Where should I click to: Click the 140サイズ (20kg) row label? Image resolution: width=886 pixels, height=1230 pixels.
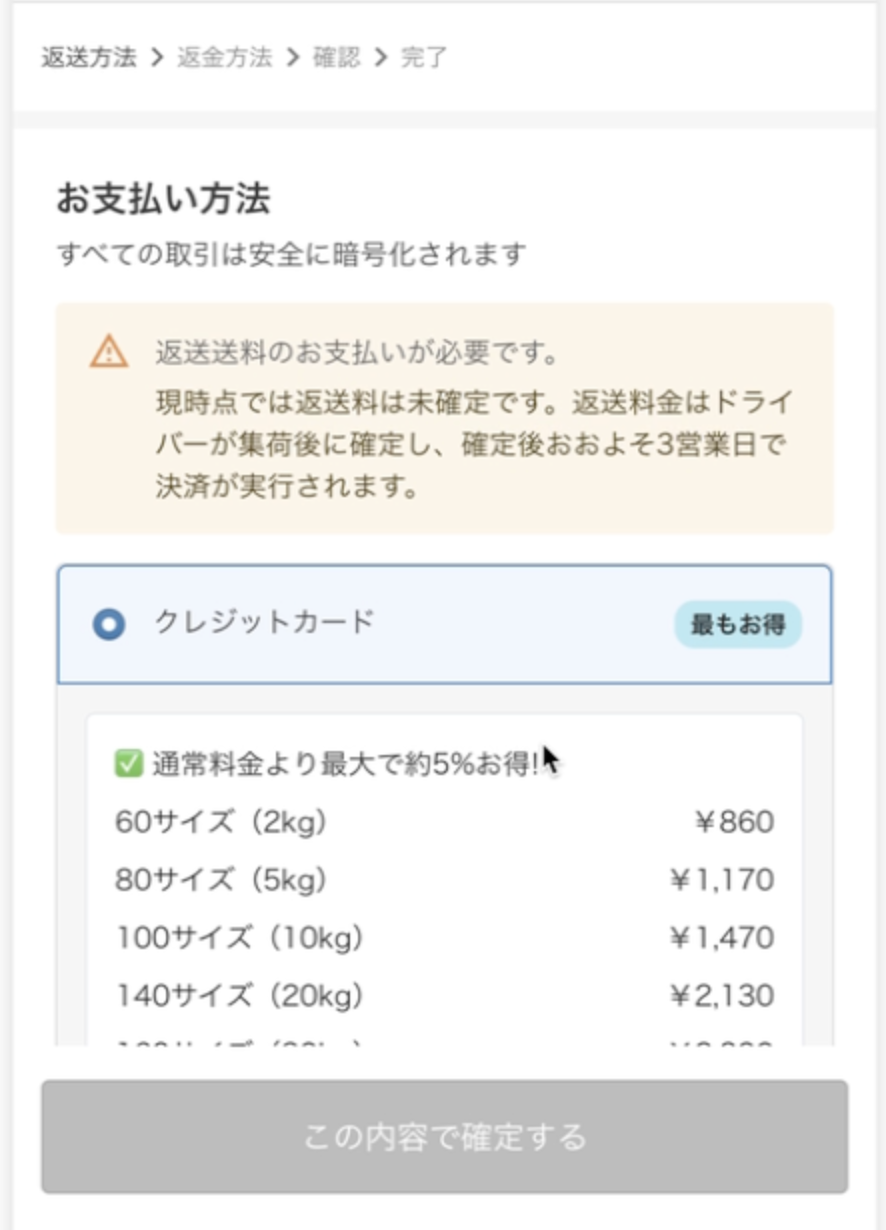tap(240, 996)
